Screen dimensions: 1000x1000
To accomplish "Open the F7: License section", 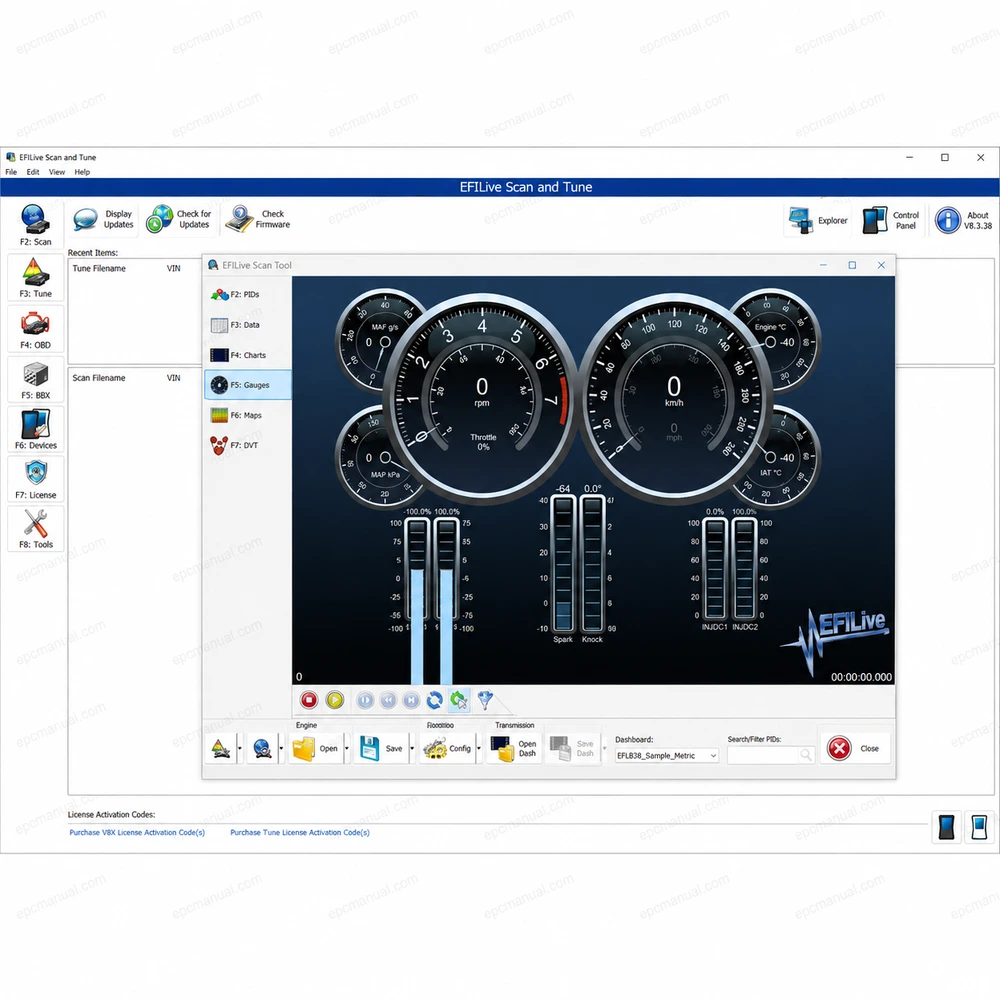I will pyautogui.click(x=35, y=479).
